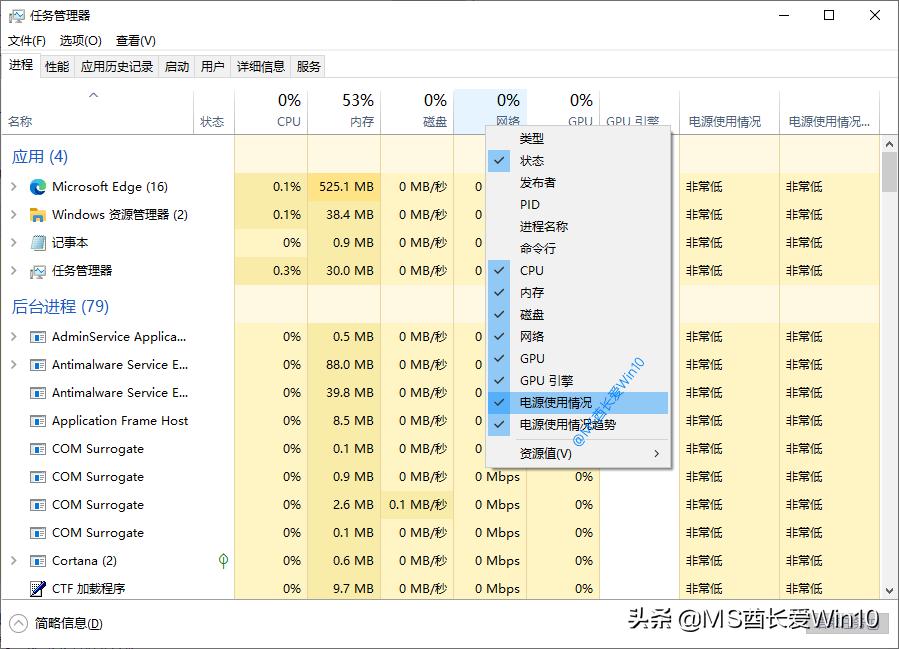Image resolution: width=899 pixels, height=649 pixels.
Task: Expand the Microsoft Edge process group
Action: pos(13,186)
